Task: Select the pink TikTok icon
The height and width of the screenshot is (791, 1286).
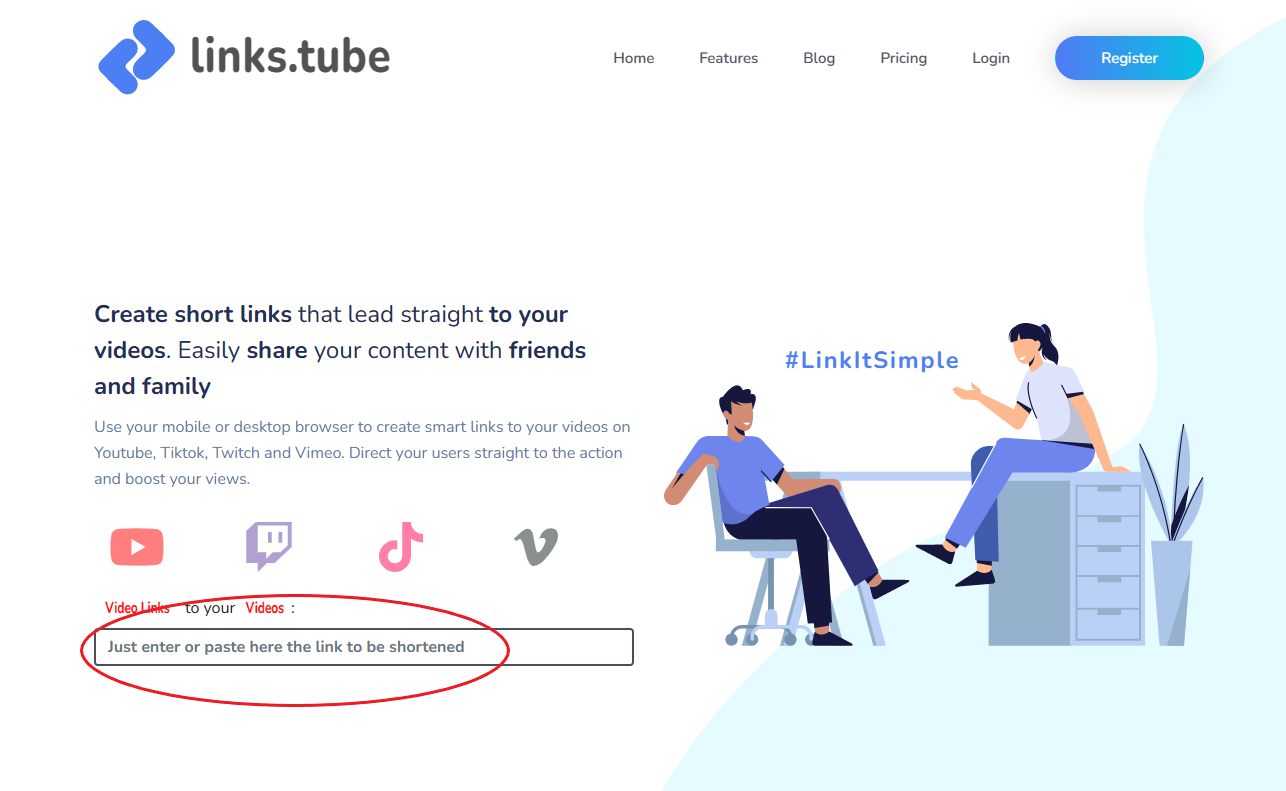Action: (x=400, y=547)
